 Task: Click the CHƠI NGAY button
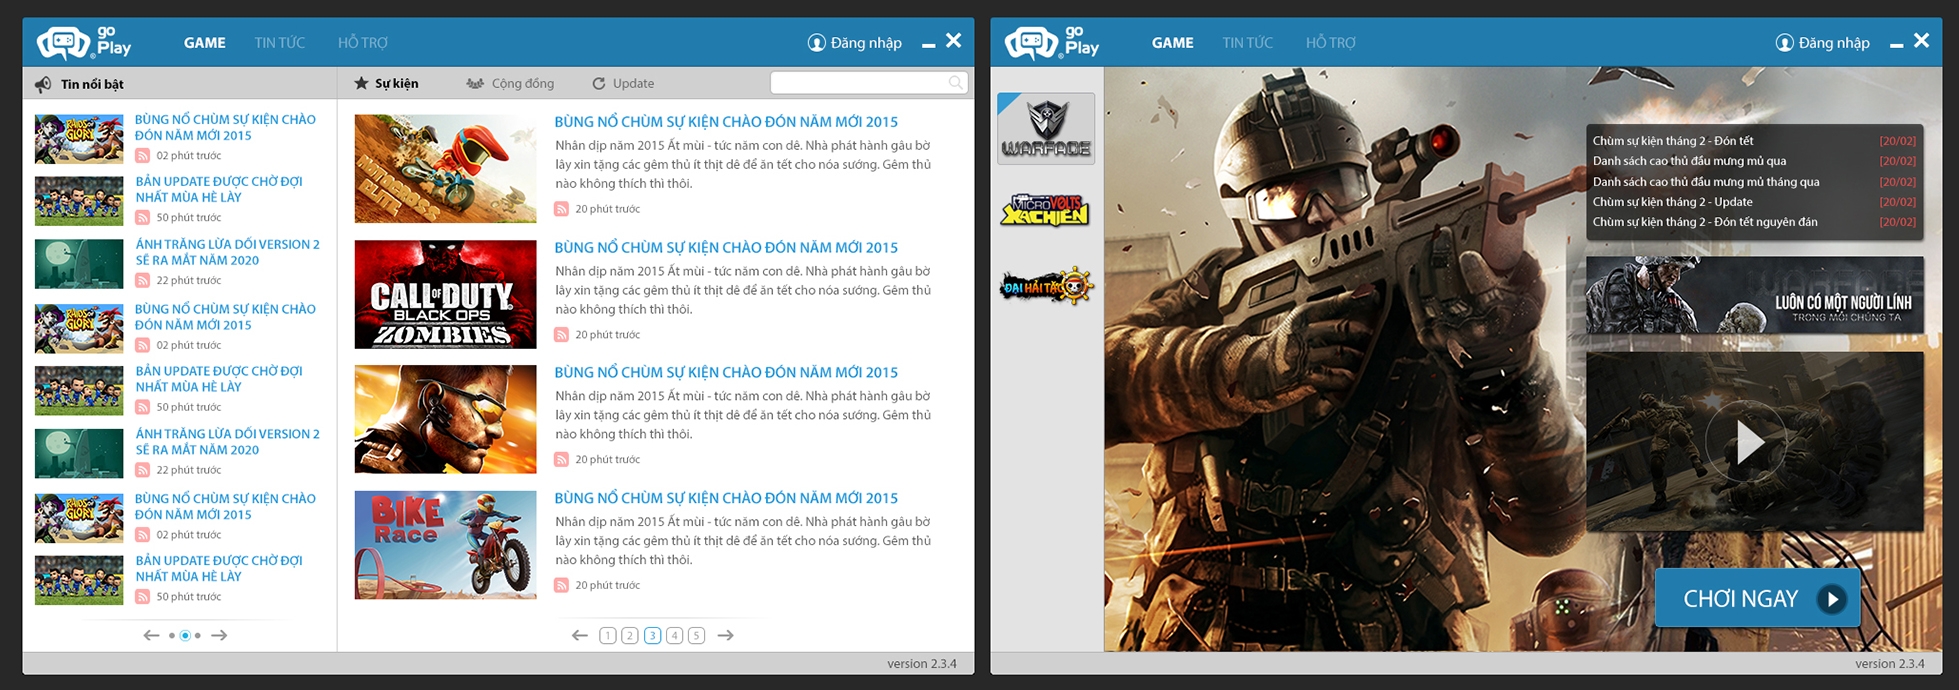(x=1757, y=598)
